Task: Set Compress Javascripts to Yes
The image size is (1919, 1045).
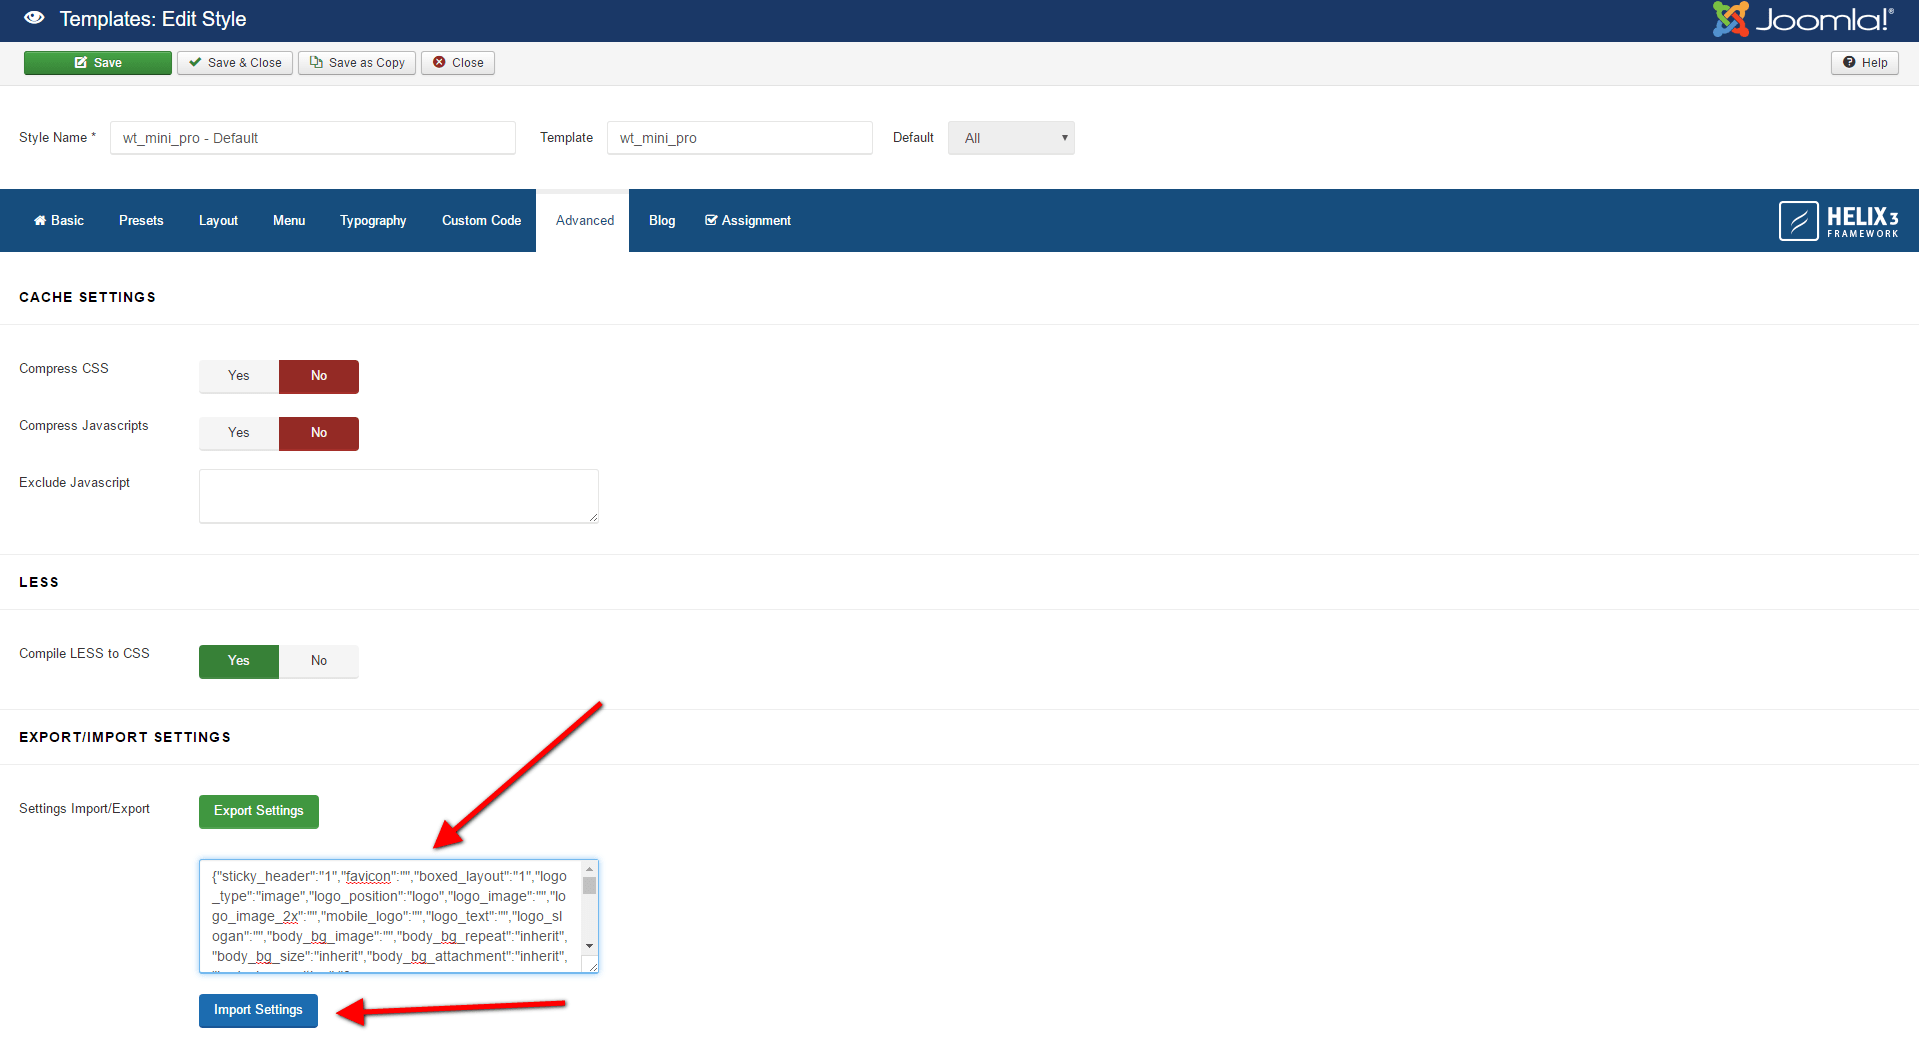Action: tap(239, 433)
